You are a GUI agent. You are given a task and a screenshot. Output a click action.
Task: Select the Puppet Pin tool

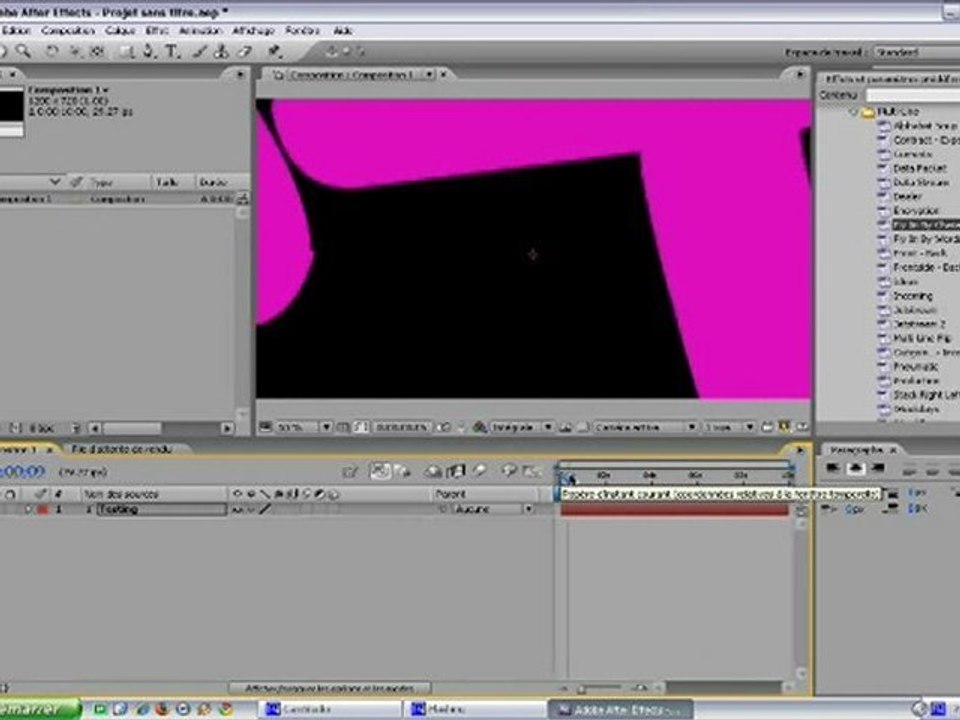[274, 51]
